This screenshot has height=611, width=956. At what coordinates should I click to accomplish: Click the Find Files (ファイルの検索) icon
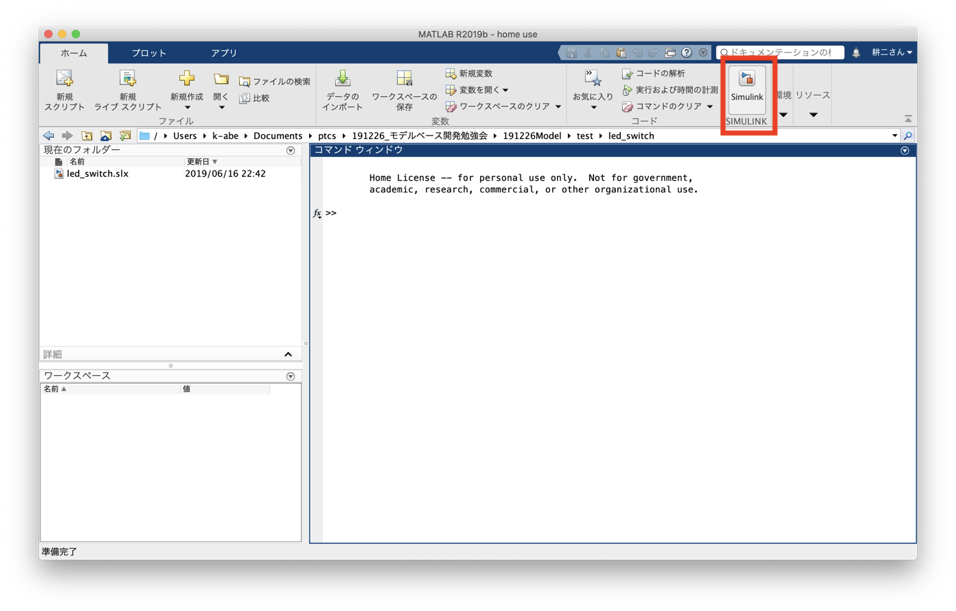click(x=245, y=82)
